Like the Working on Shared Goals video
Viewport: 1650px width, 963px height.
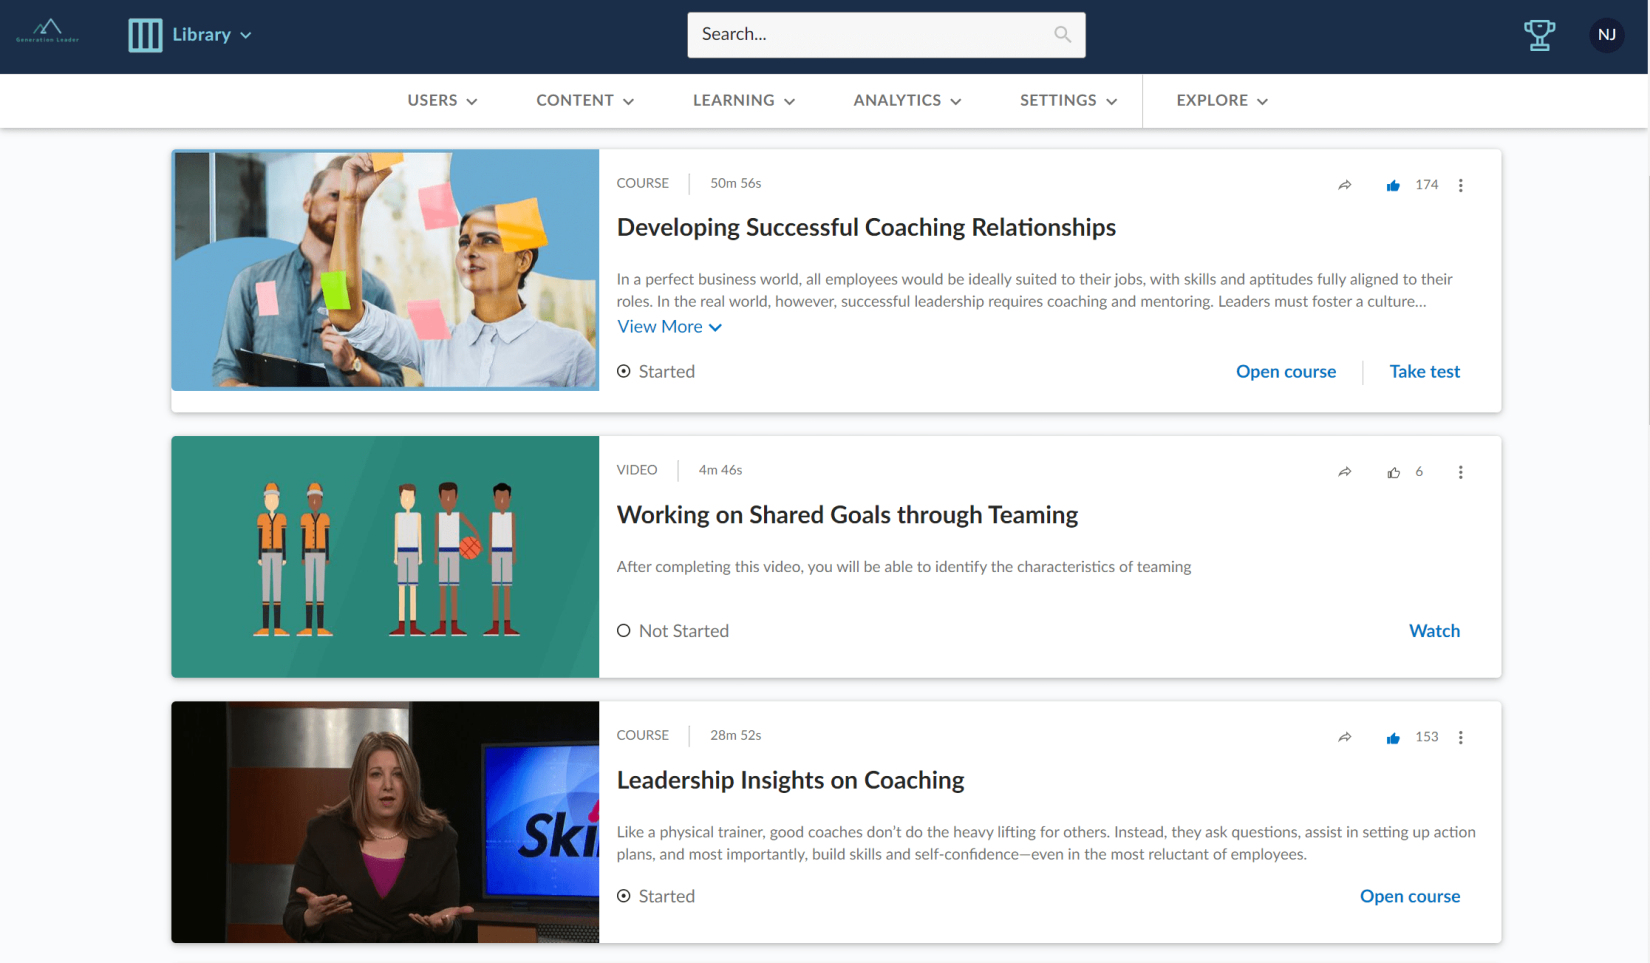coord(1393,472)
